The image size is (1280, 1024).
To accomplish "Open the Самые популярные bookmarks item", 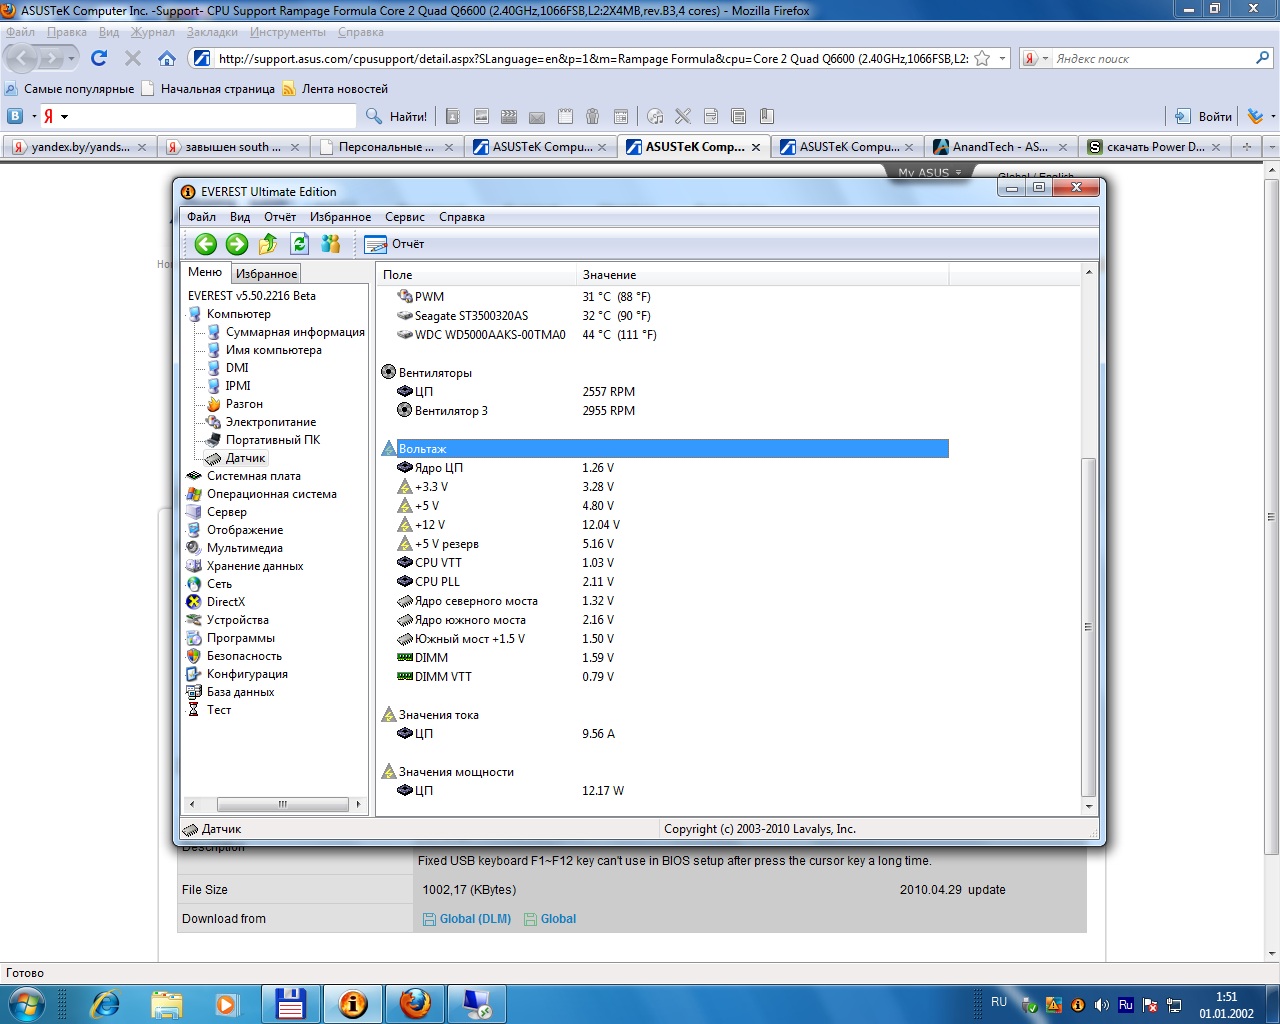I will coord(70,89).
